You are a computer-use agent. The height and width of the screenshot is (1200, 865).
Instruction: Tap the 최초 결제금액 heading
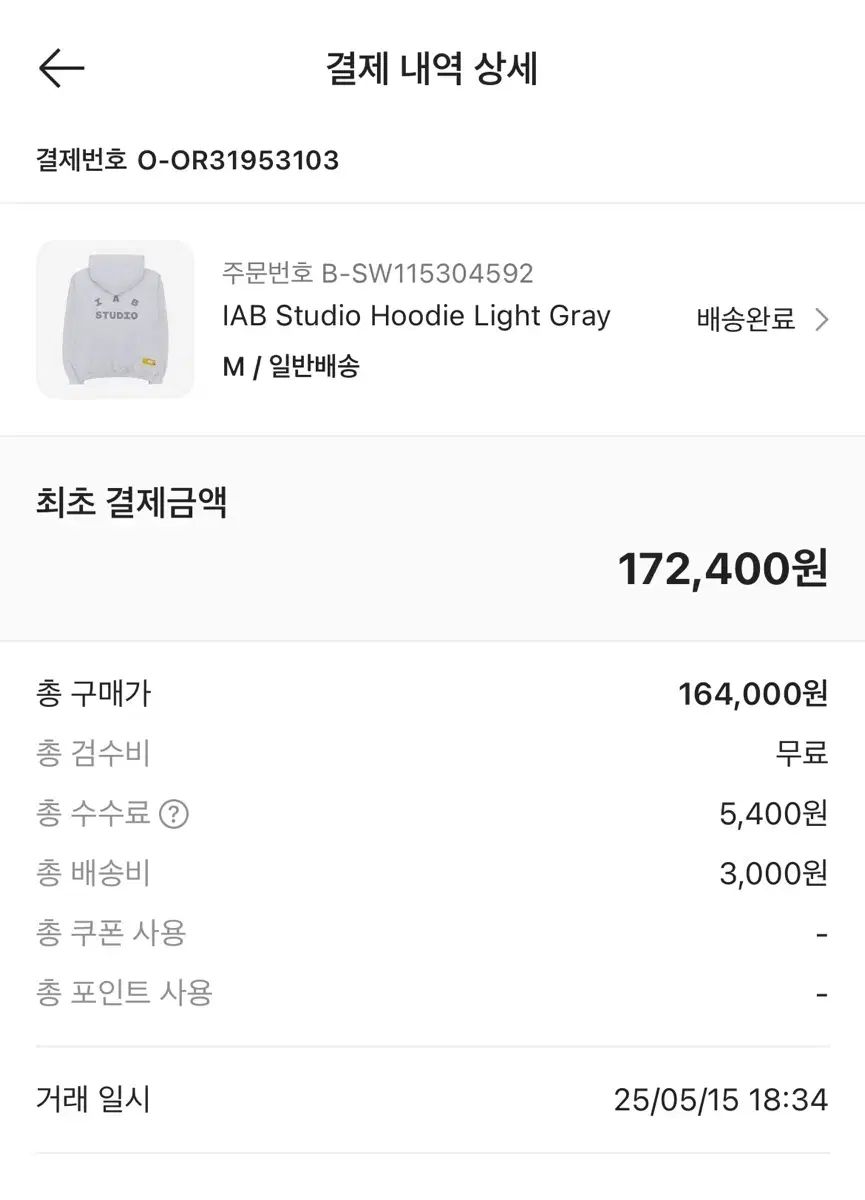132,502
